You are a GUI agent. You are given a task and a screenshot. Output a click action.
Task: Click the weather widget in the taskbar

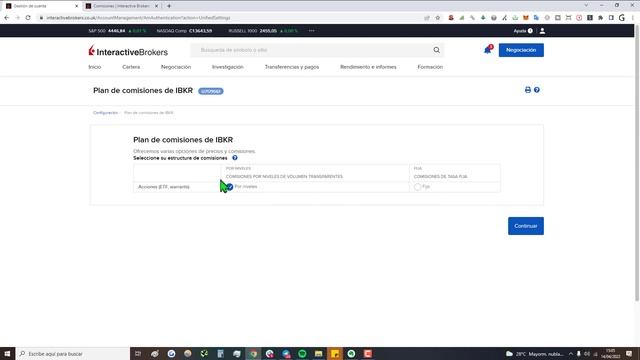tap(535, 353)
